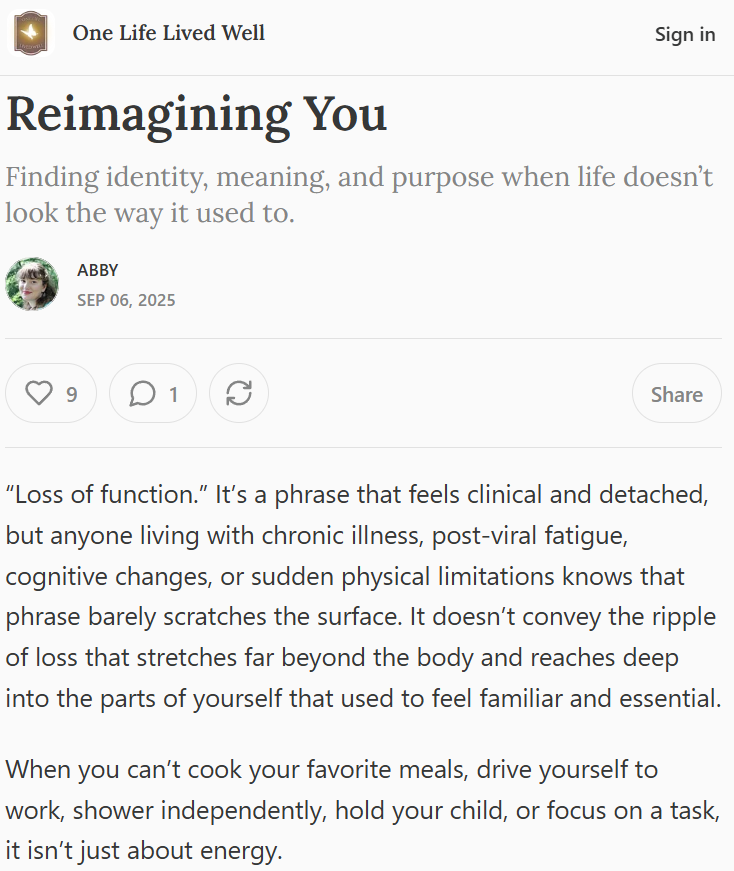734x871 pixels.
Task: Go to One Life Lived Well publication home
Action: pos(169,33)
